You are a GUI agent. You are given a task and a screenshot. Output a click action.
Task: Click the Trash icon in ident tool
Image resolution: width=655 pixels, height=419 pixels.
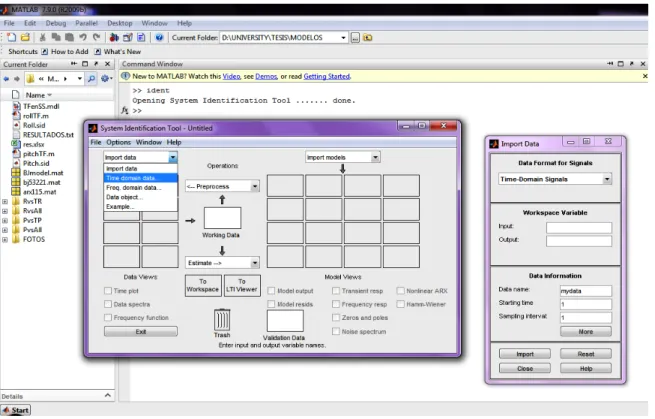click(x=222, y=320)
